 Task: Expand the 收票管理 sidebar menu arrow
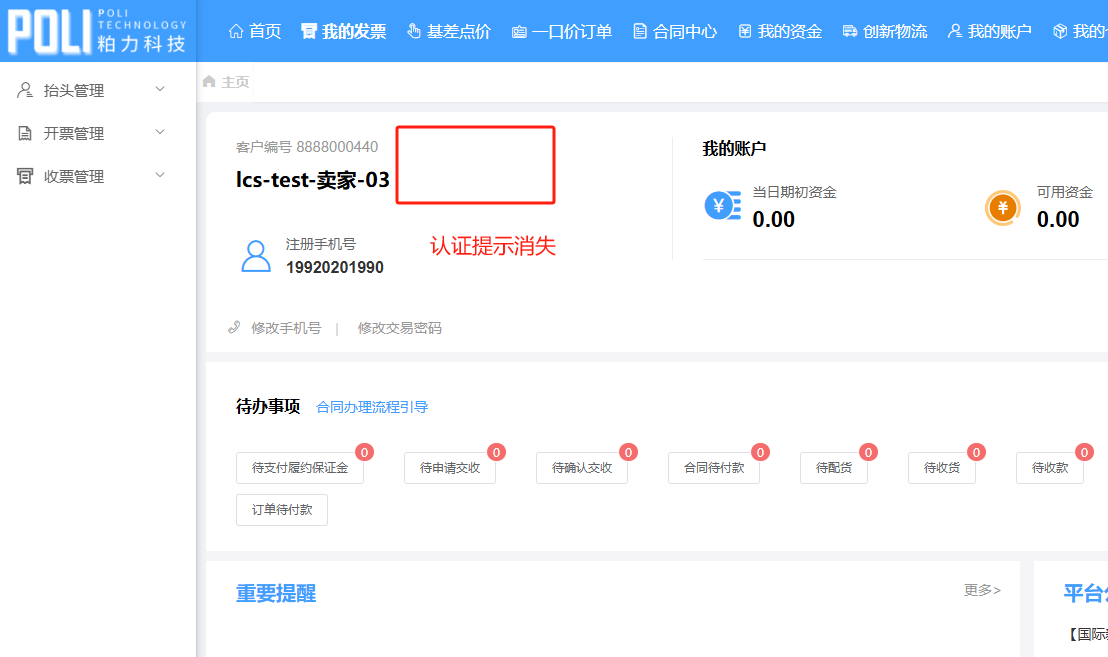coord(160,176)
